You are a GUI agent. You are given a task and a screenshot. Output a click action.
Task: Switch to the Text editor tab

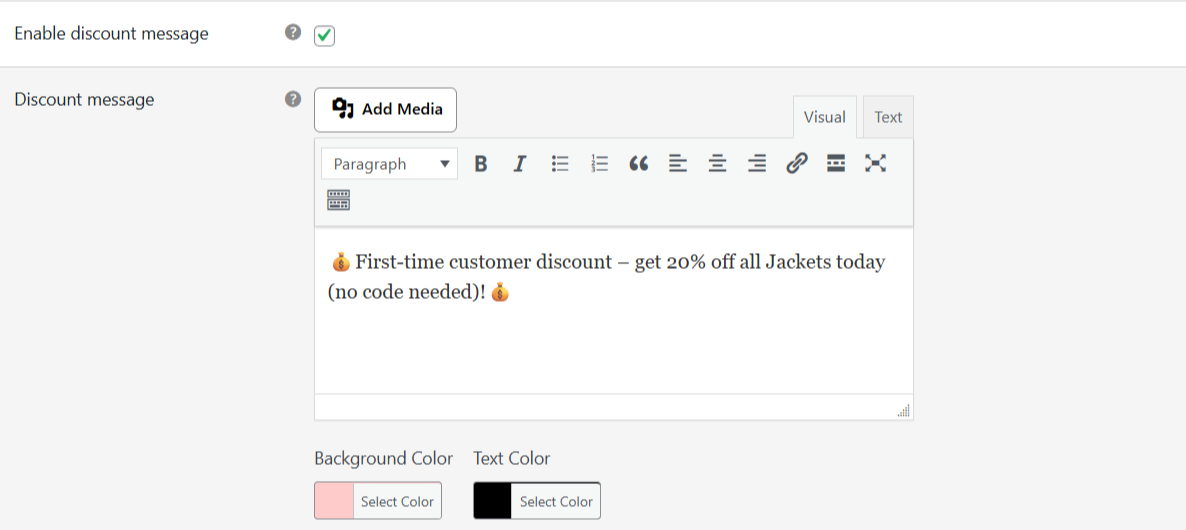[x=888, y=117]
